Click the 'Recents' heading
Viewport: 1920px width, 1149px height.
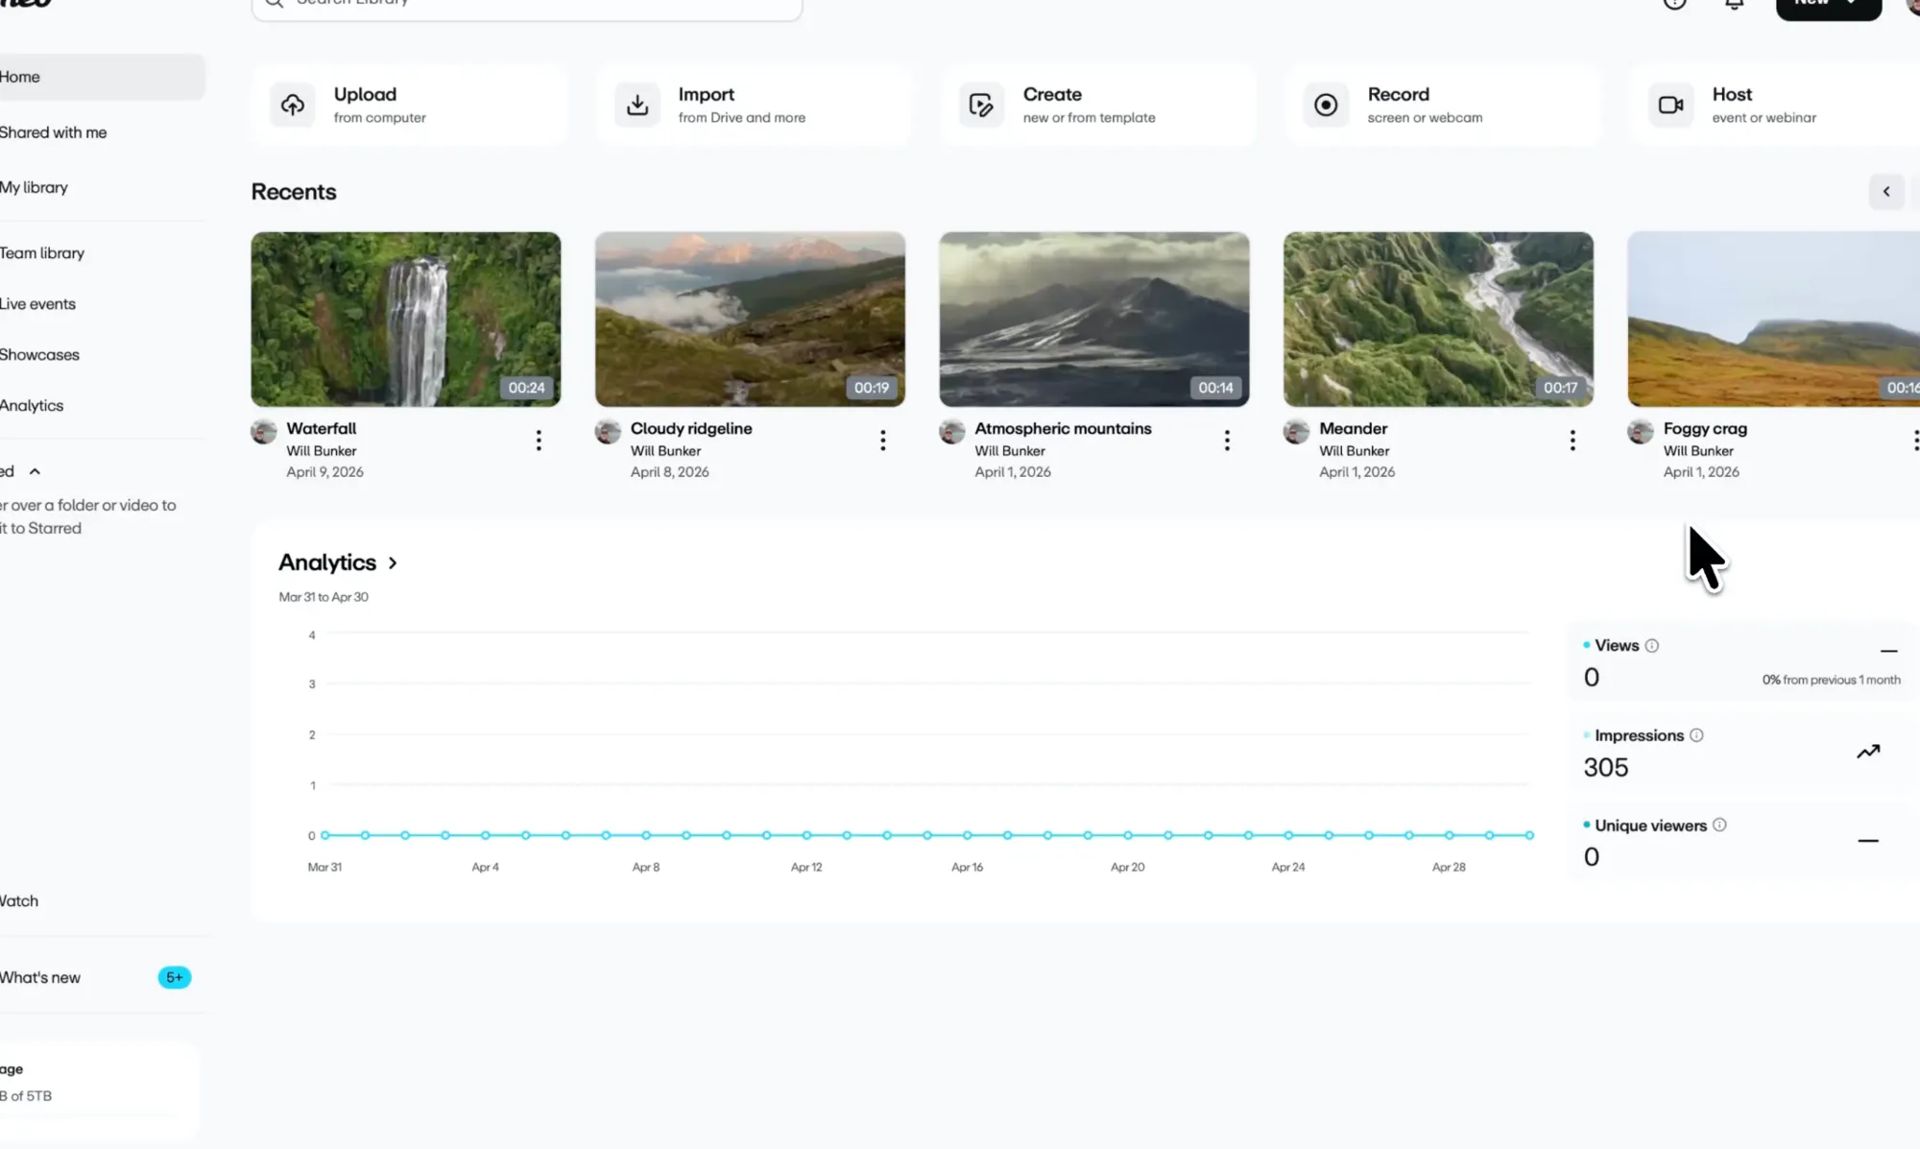[293, 192]
